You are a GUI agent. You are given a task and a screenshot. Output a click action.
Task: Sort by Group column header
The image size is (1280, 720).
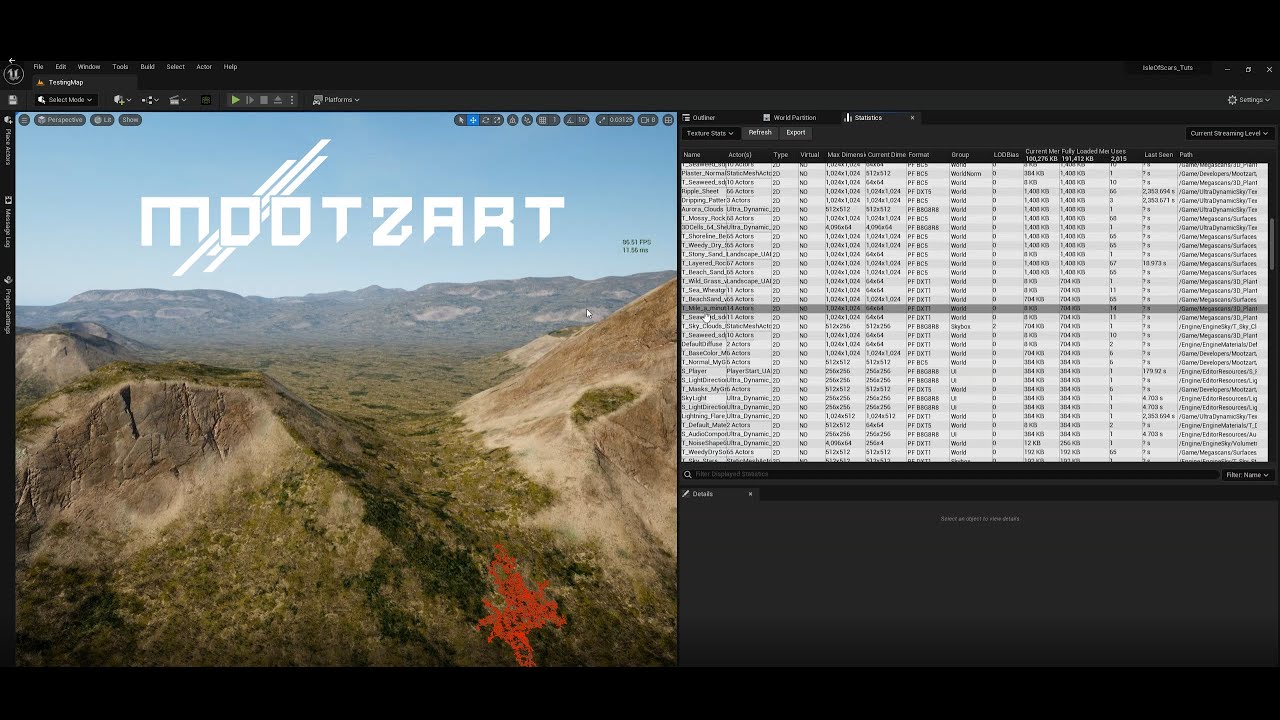(x=960, y=155)
